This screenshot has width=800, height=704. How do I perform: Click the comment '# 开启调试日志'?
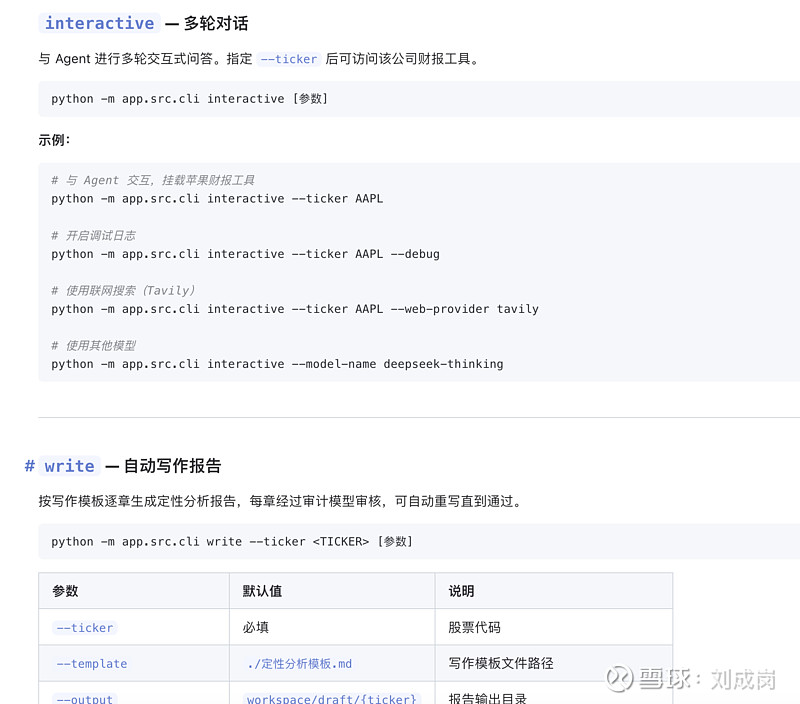pyautogui.click(x=93, y=236)
